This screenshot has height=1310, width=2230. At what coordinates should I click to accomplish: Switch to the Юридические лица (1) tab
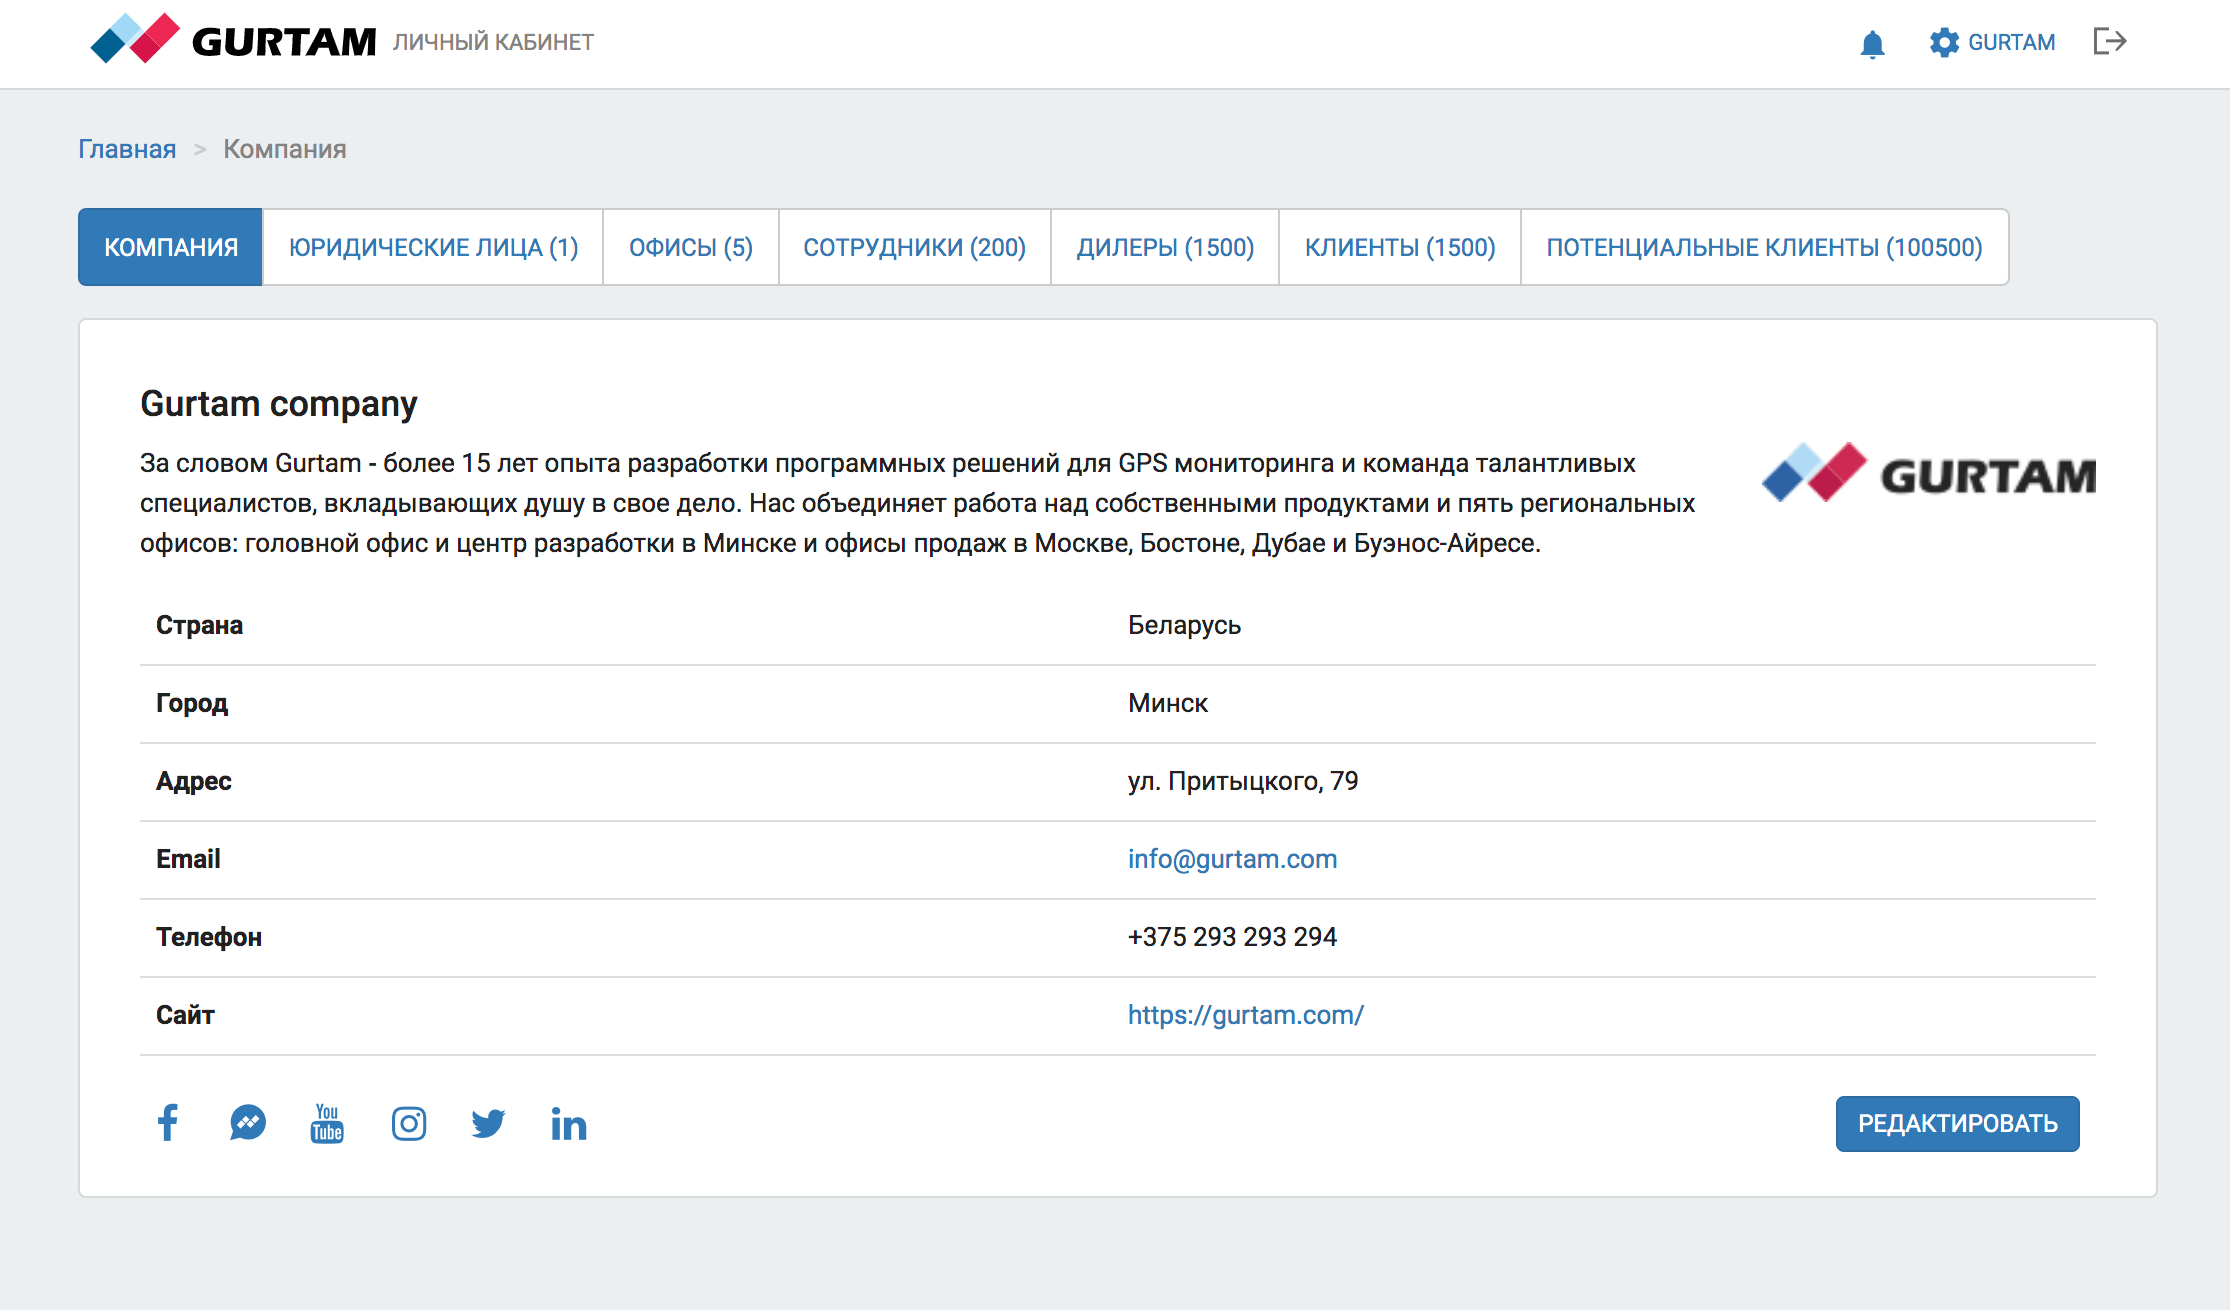click(433, 247)
